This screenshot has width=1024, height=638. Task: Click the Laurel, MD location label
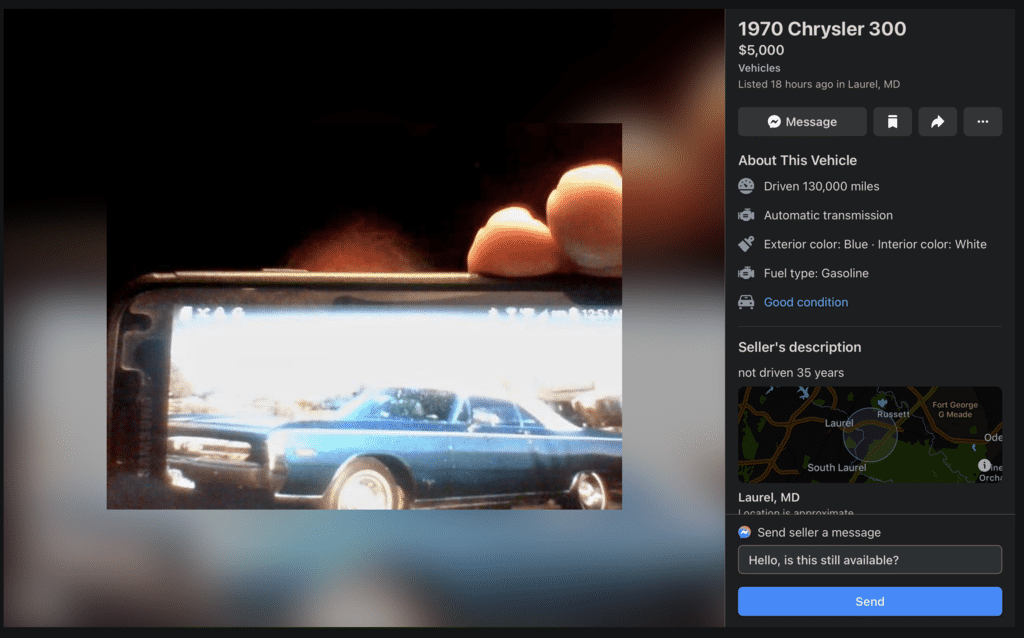coord(768,497)
